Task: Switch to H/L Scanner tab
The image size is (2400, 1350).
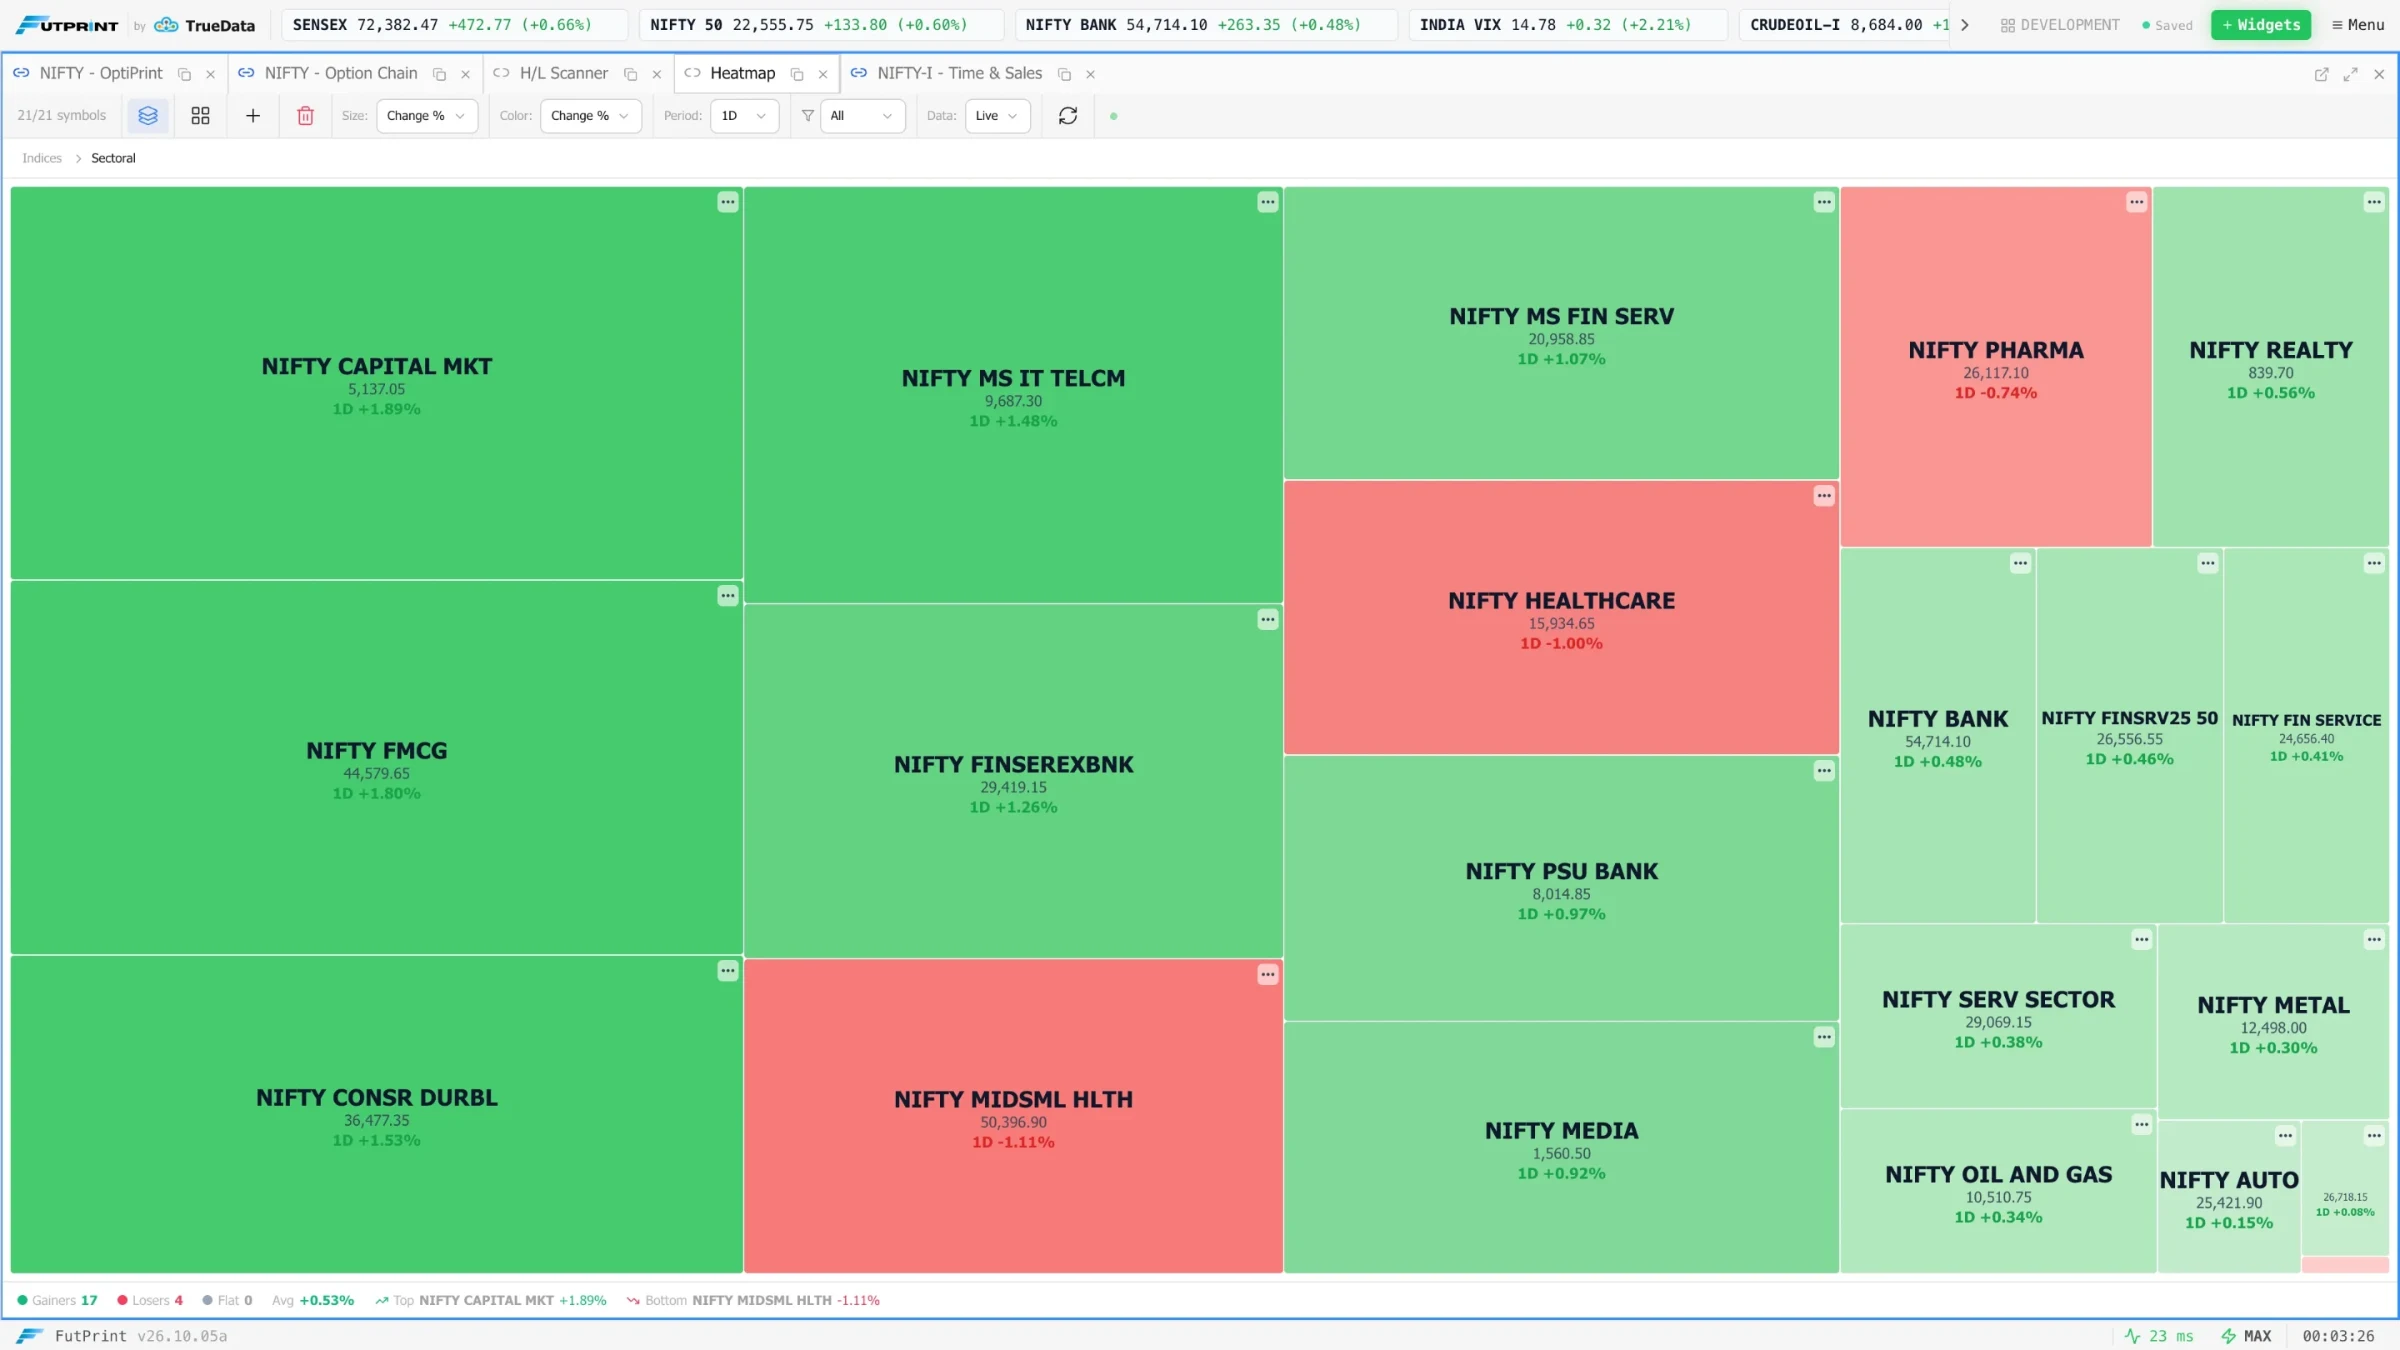Action: [564, 73]
